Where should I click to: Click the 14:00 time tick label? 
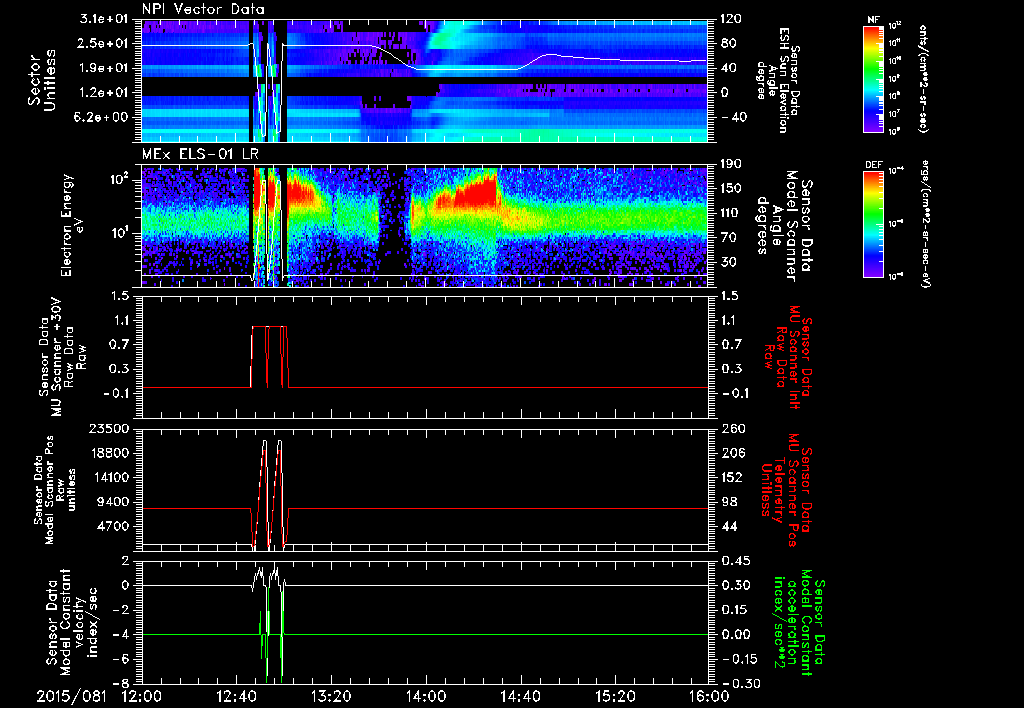click(x=425, y=696)
